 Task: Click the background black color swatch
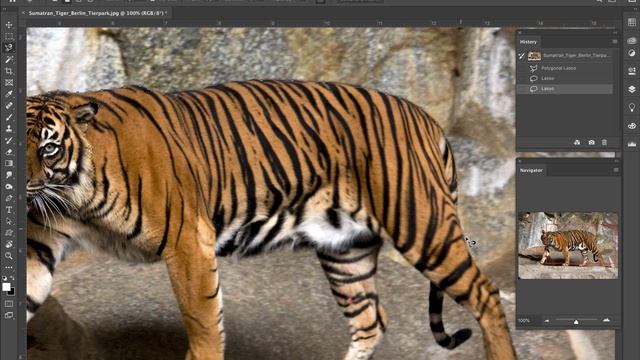(x=12, y=292)
